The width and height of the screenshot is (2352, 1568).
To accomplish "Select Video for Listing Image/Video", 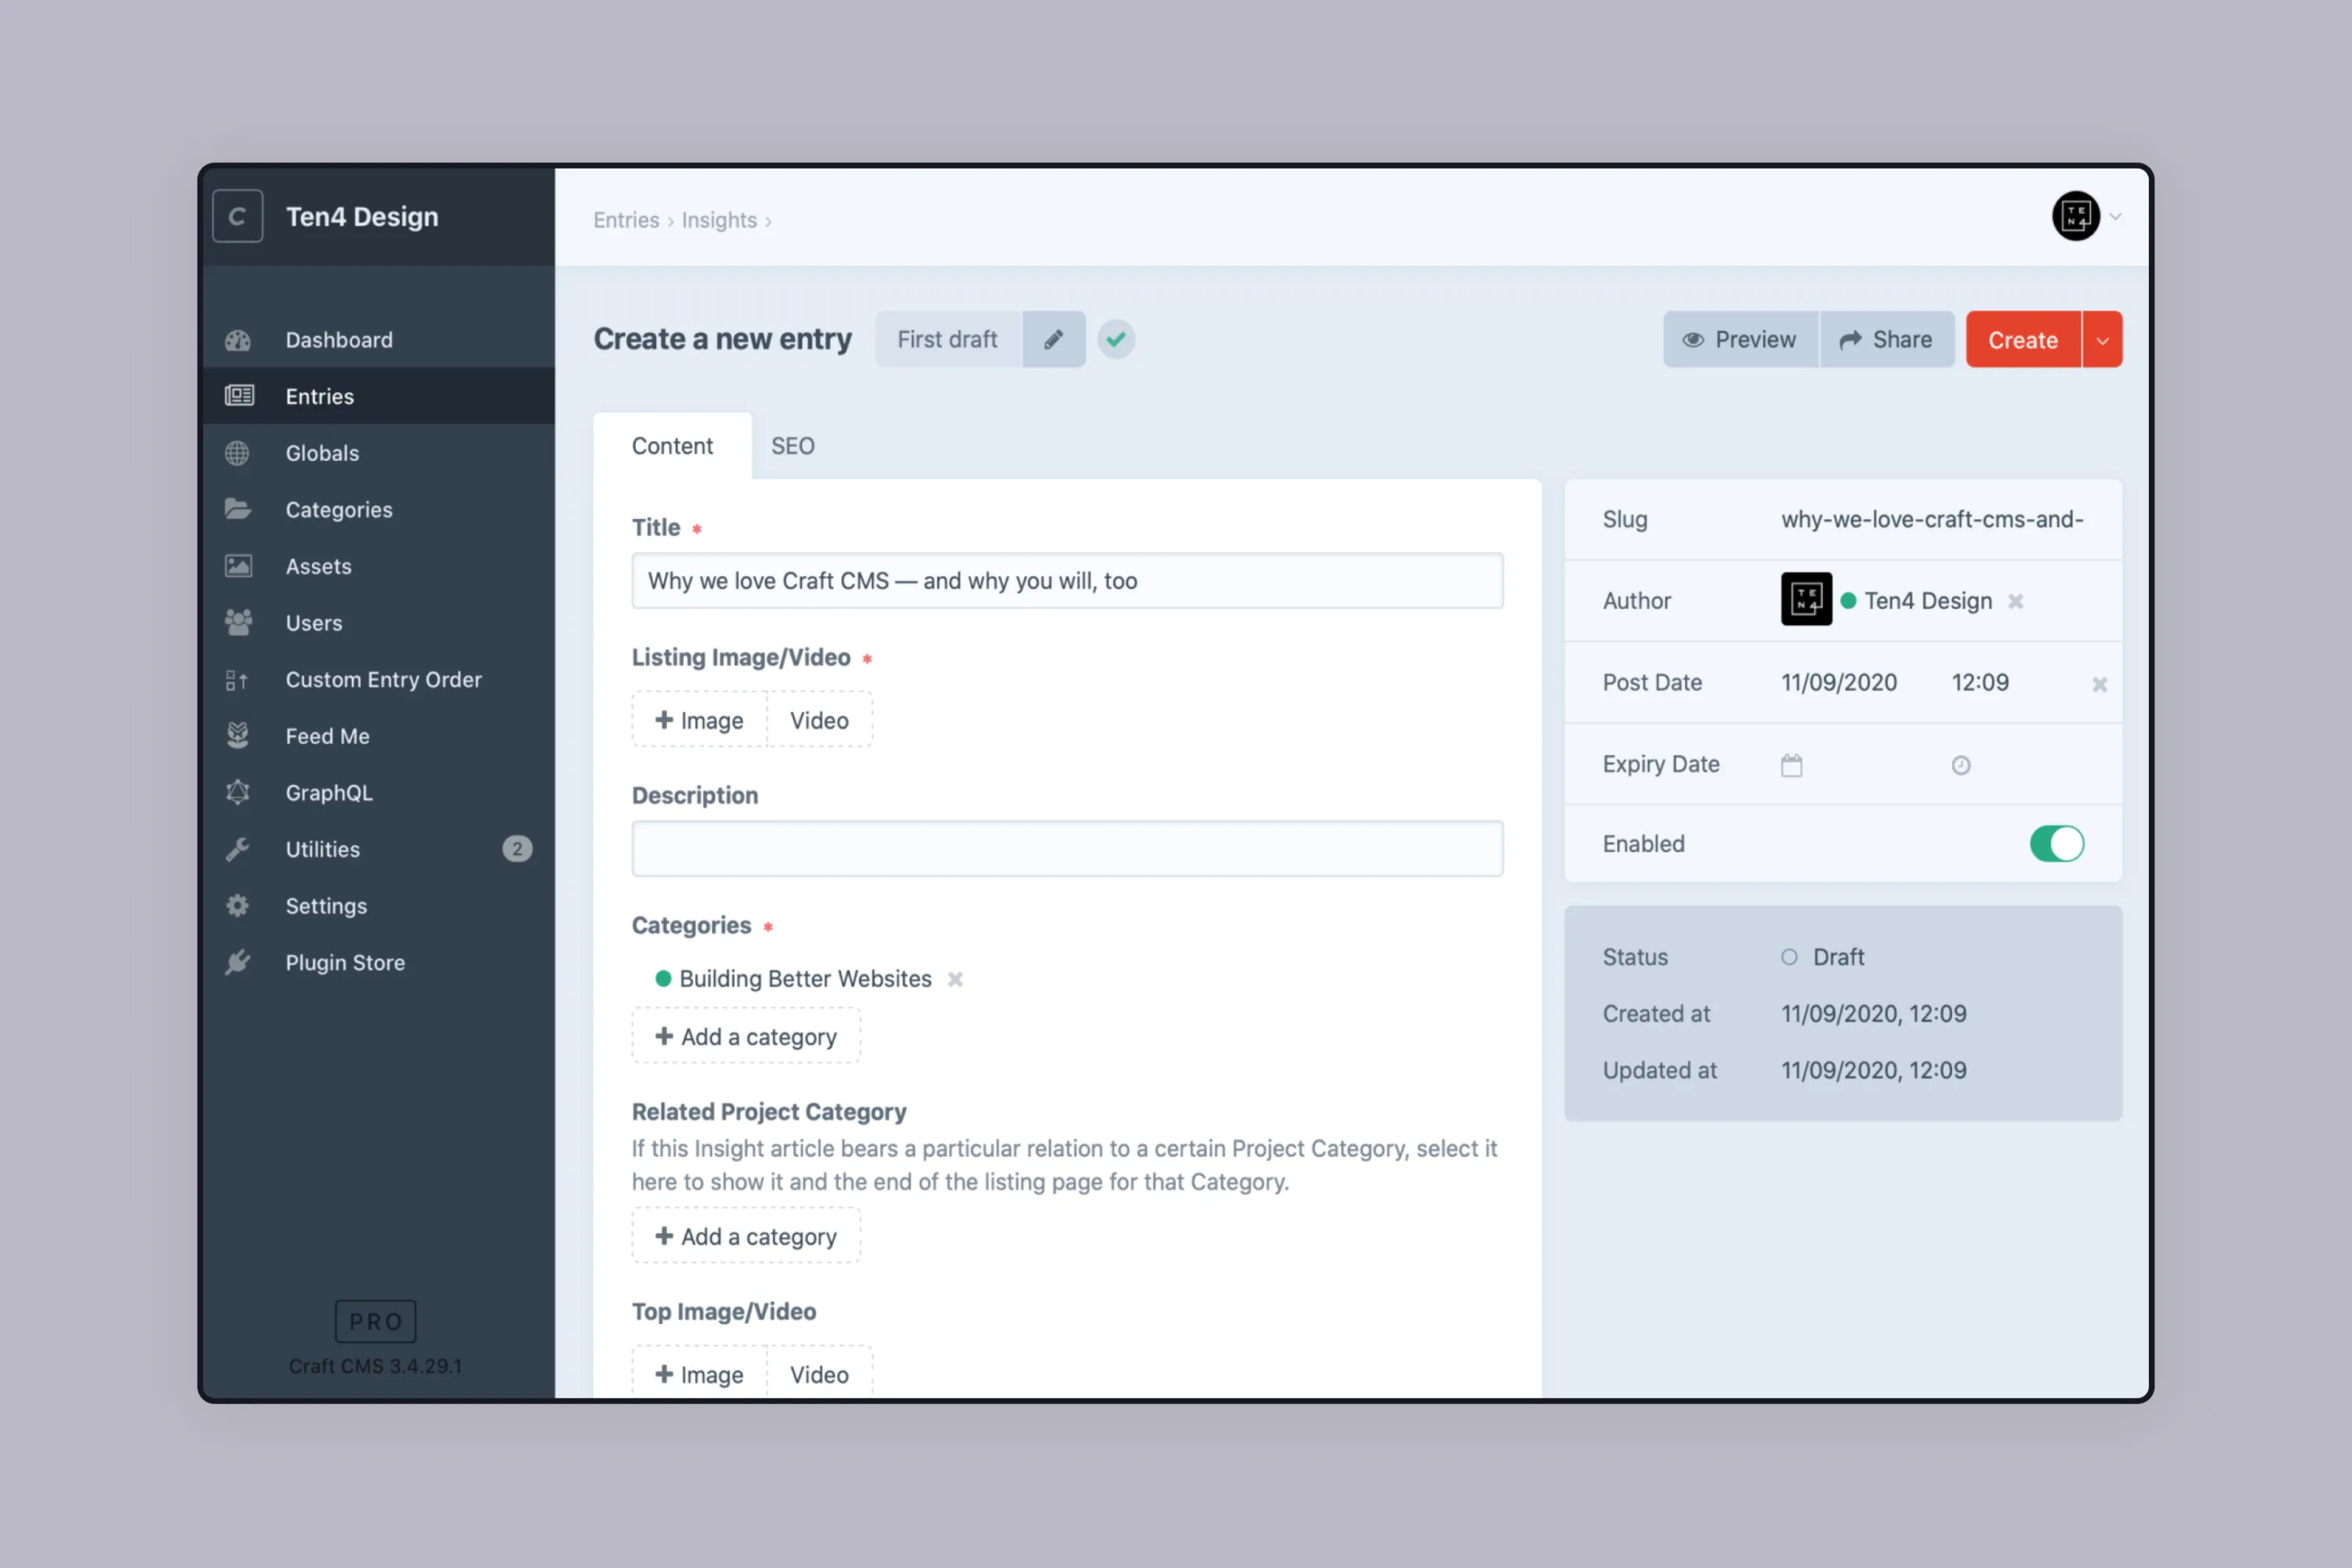I will (x=820, y=720).
